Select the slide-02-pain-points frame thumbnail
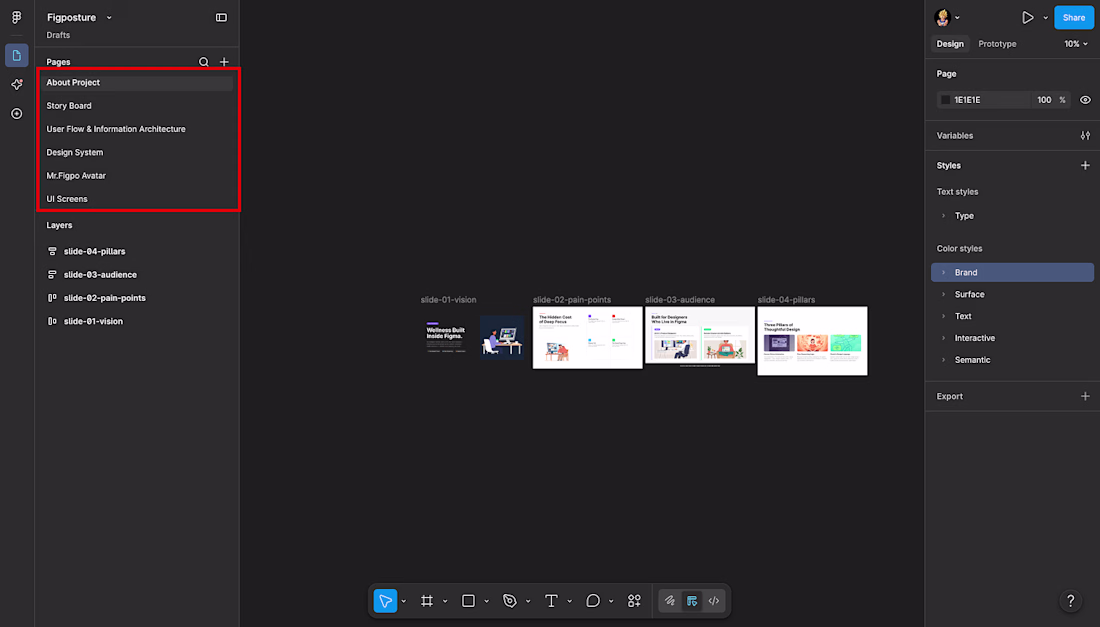This screenshot has width=1100, height=627. point(587,337)
